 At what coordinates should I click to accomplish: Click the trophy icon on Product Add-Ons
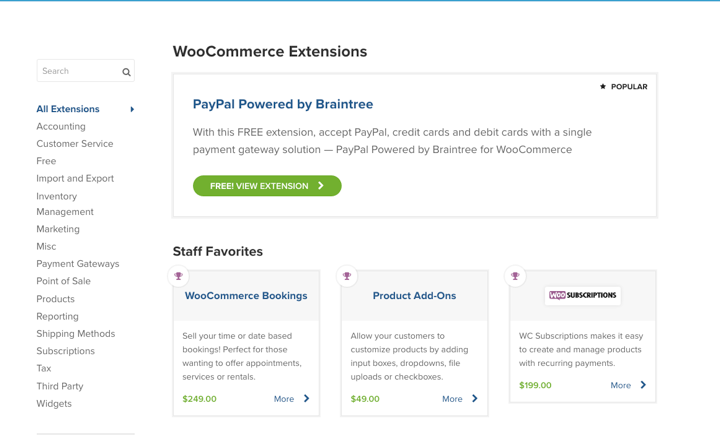point(347,276)
